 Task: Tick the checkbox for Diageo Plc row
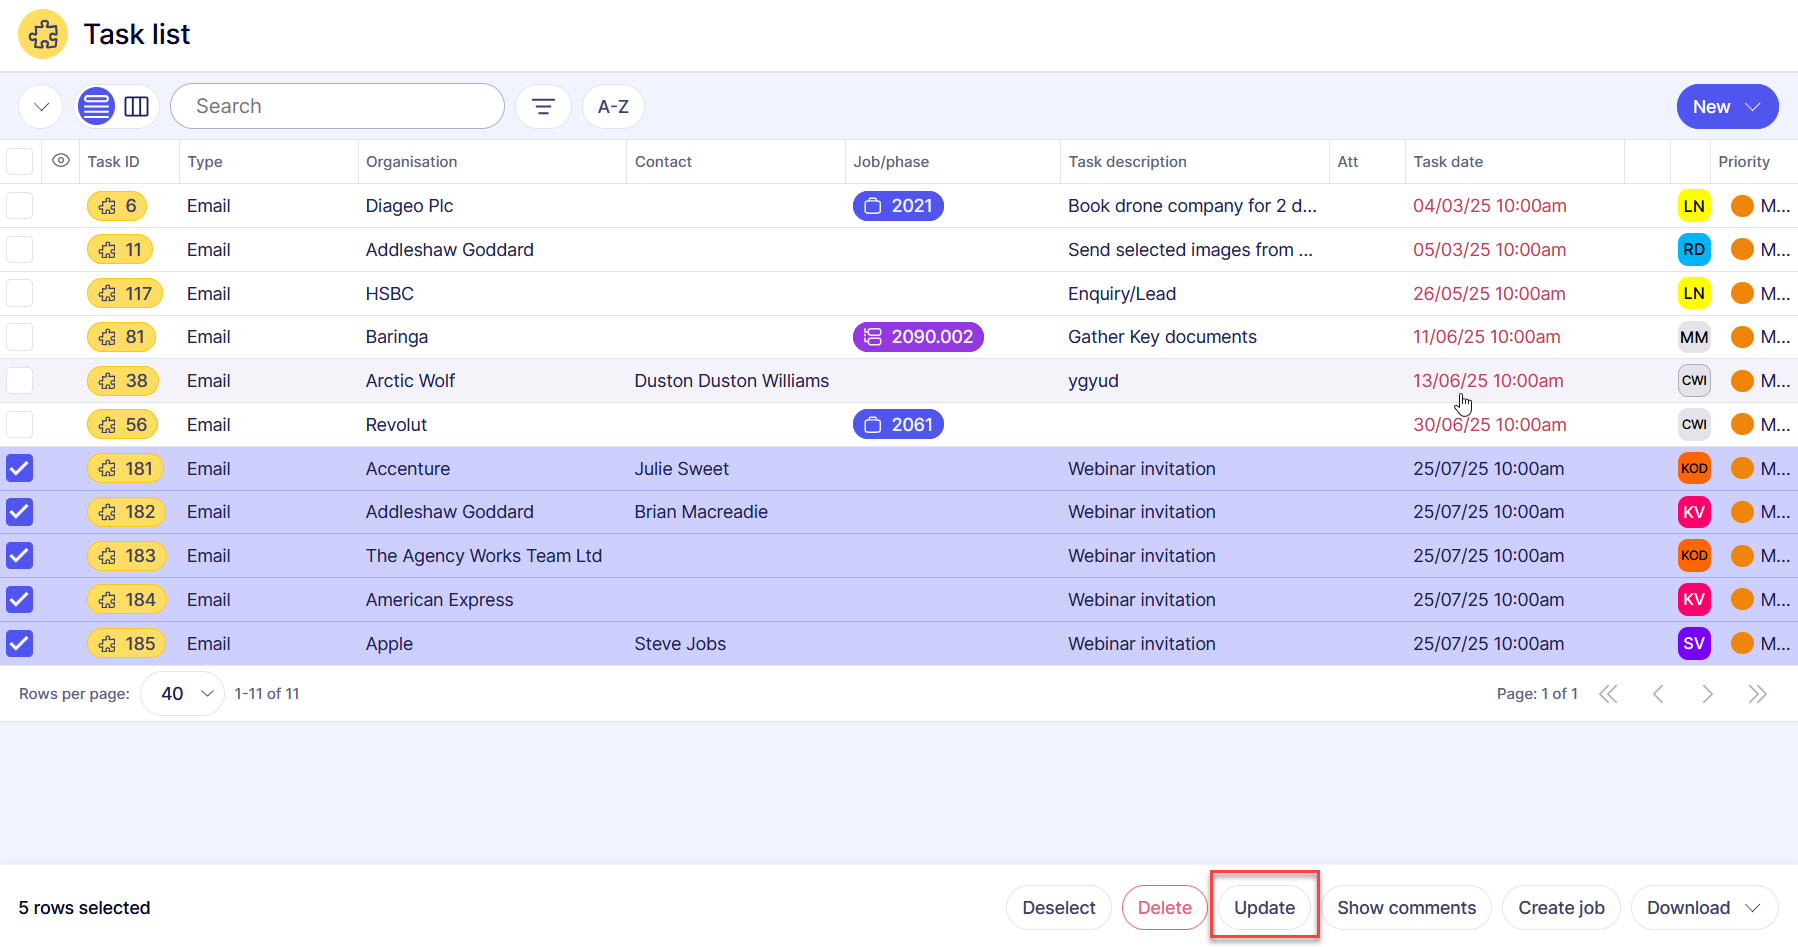coord(20,206)
